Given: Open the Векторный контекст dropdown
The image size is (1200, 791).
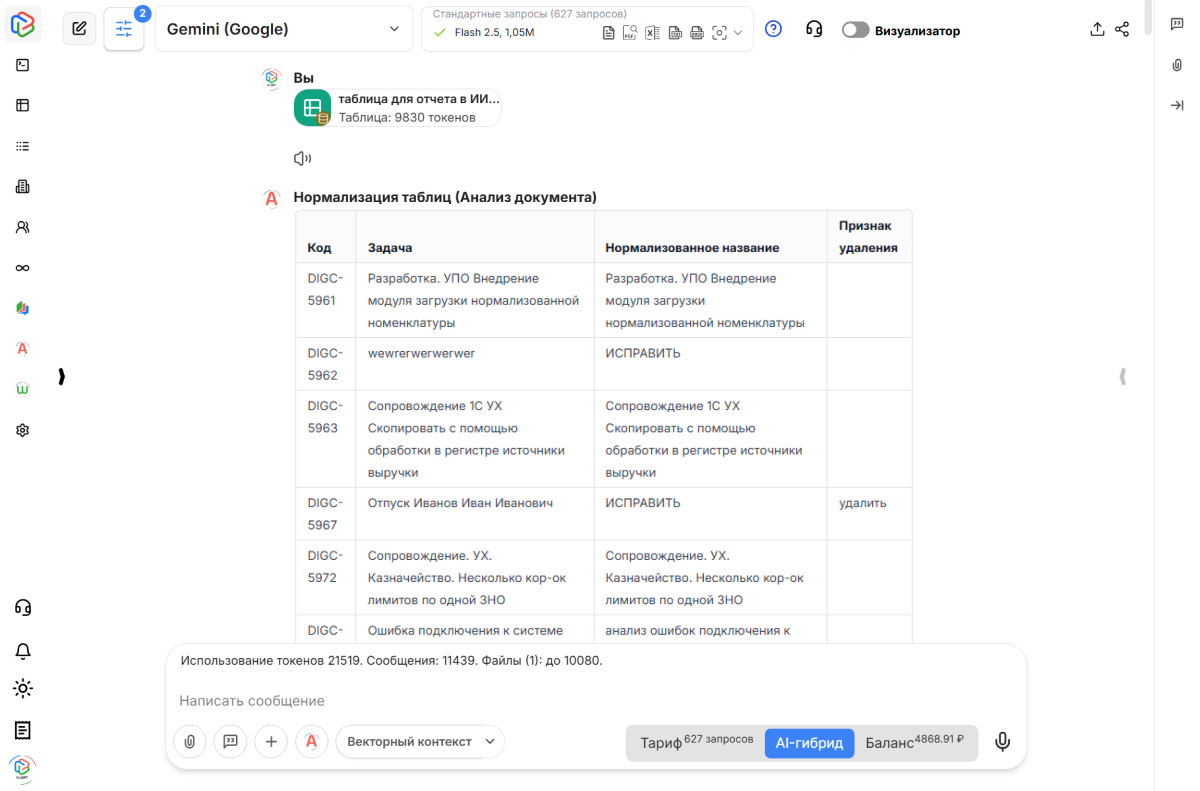Looking at the screenshot, I should click(419, 741).
